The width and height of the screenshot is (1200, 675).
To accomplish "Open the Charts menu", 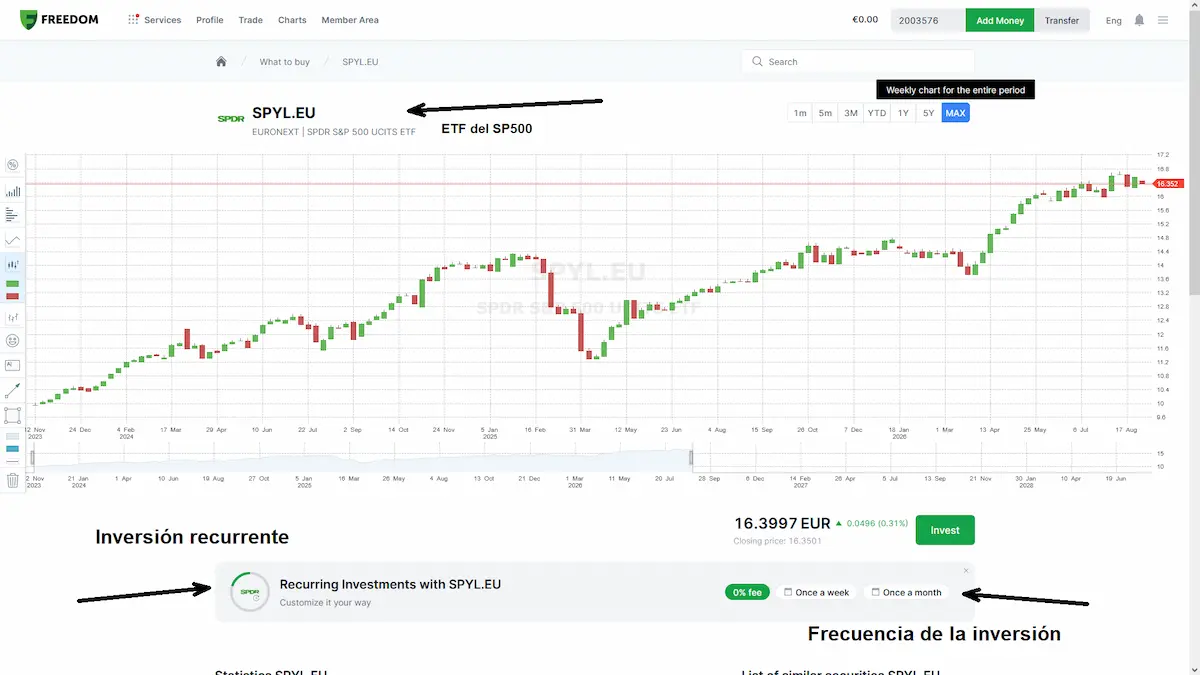I will tap(292, 20).
